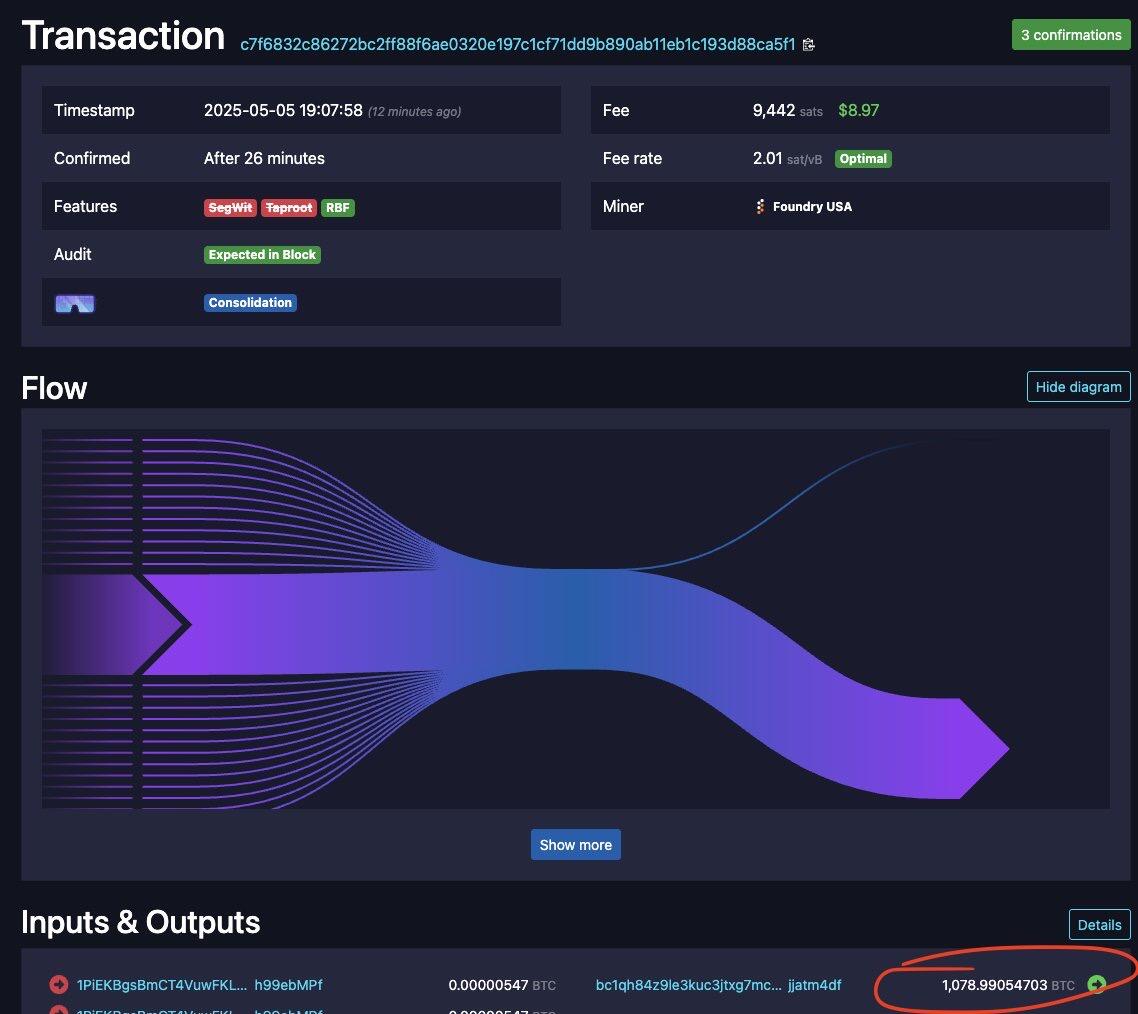Click the large central input arrow in diagram
The image size is (1138, 1014).
(x=116, y=624)
